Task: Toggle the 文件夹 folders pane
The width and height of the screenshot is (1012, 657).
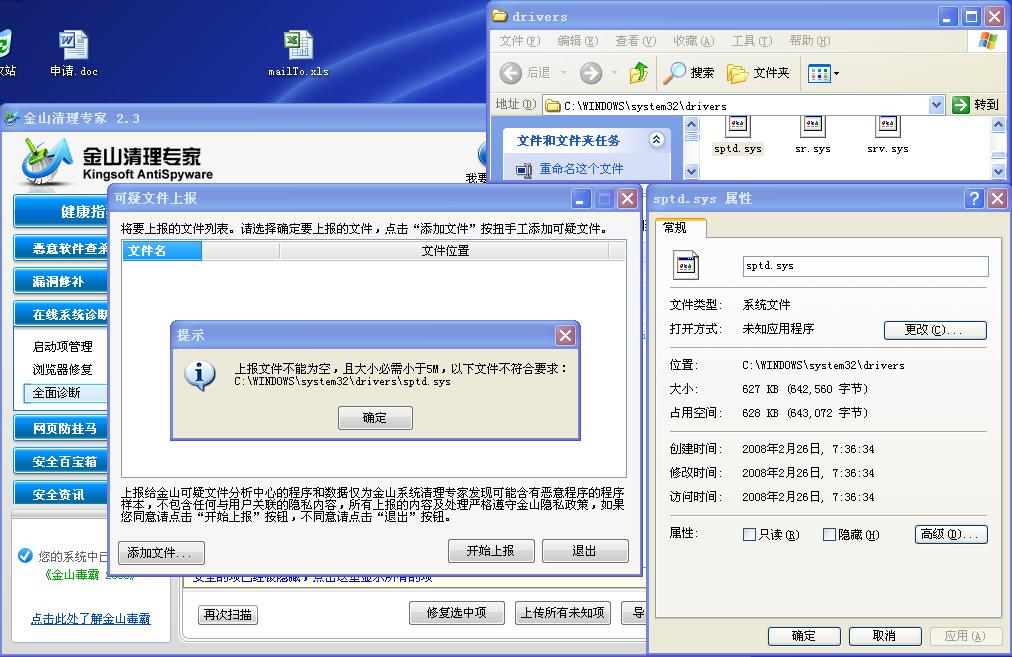Action: point(758,73)
